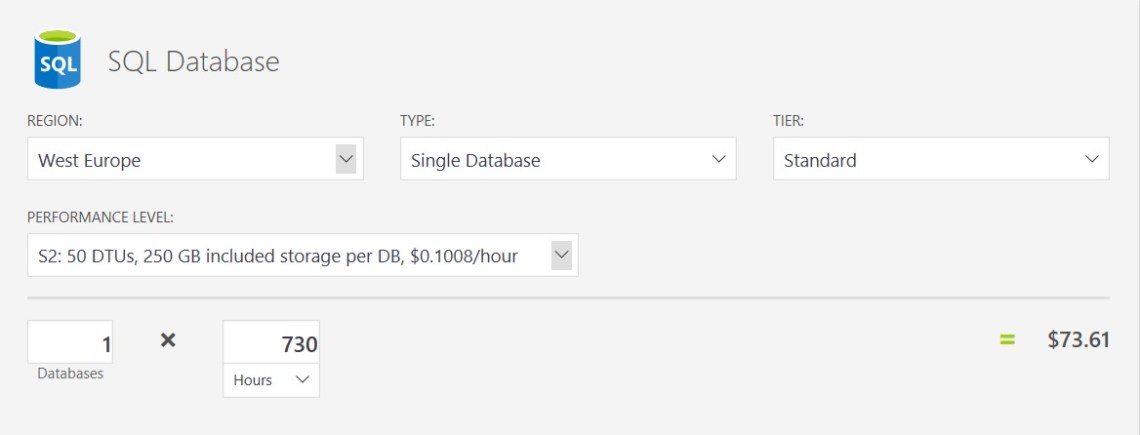Open the Region dropdown showing West Europe
Image resolution: width=1140 pixels, height=435 pixels.
(196, 159)
